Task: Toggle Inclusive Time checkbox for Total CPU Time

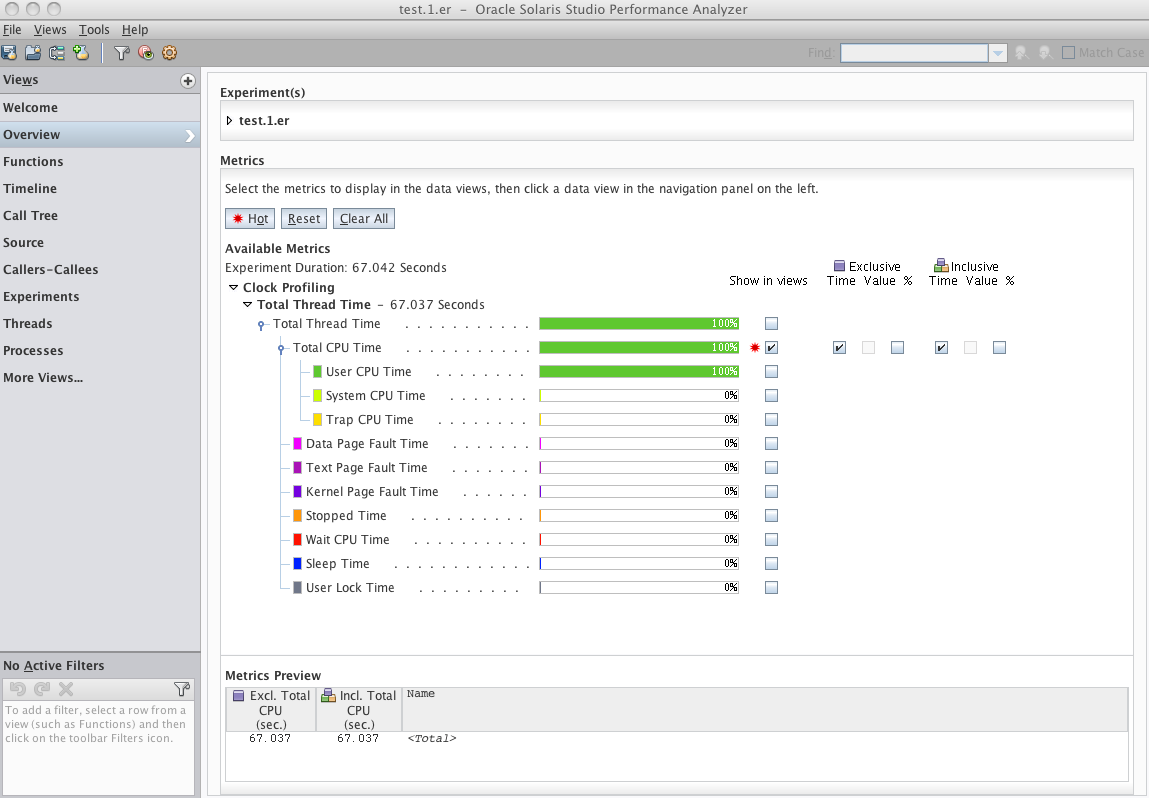Action: (x=942, y=347)
